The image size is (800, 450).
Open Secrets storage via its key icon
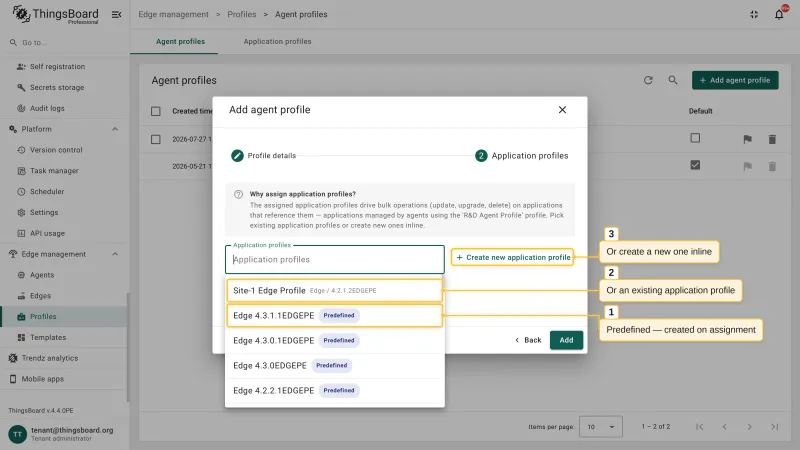pos(21,87)
